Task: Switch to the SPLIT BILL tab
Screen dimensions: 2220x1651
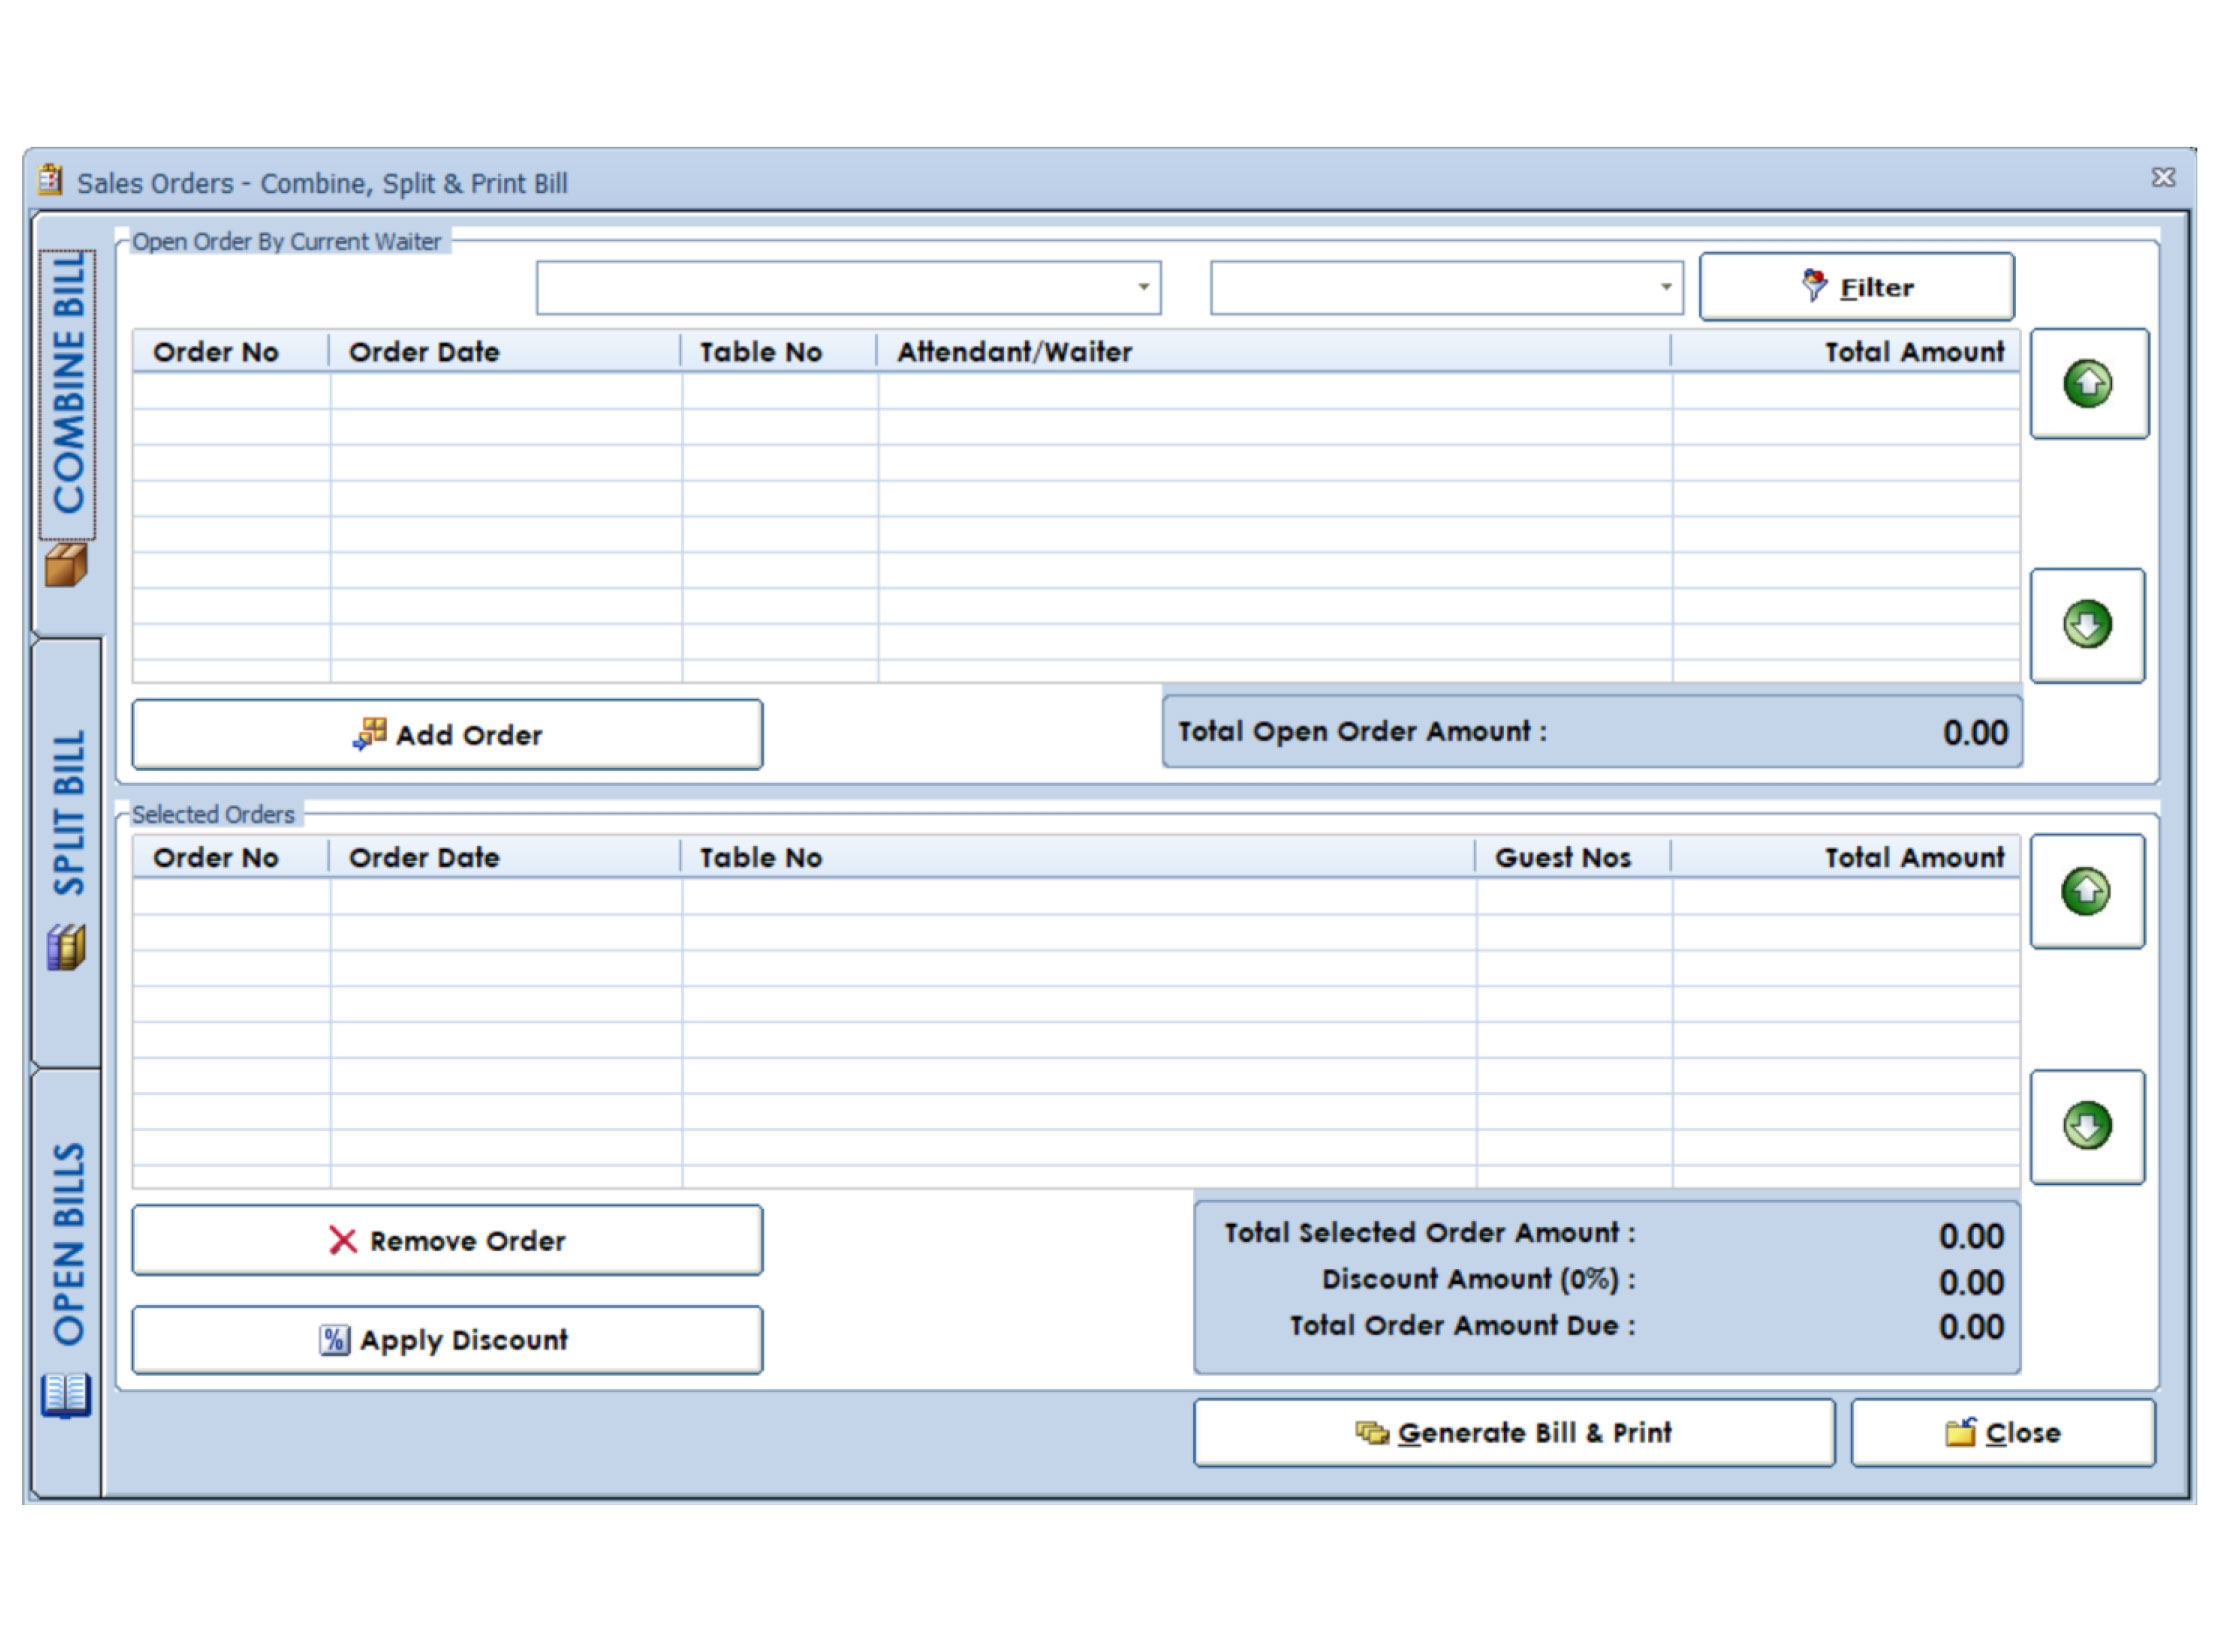Action: pos(68,812)
